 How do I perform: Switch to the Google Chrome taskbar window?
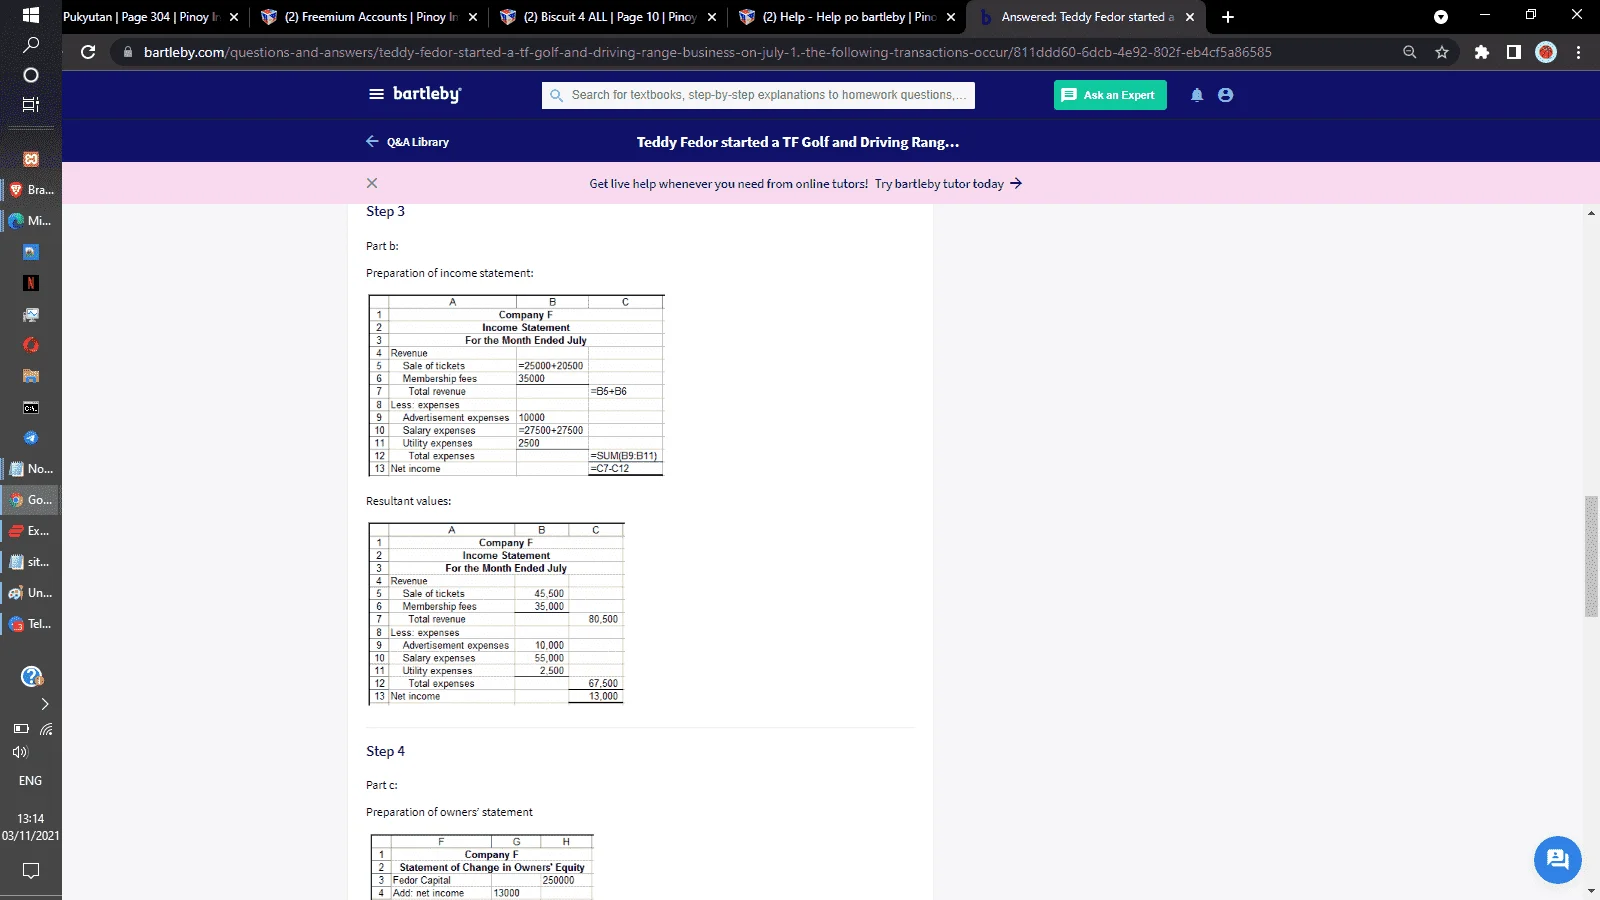[x=31, y=500]
